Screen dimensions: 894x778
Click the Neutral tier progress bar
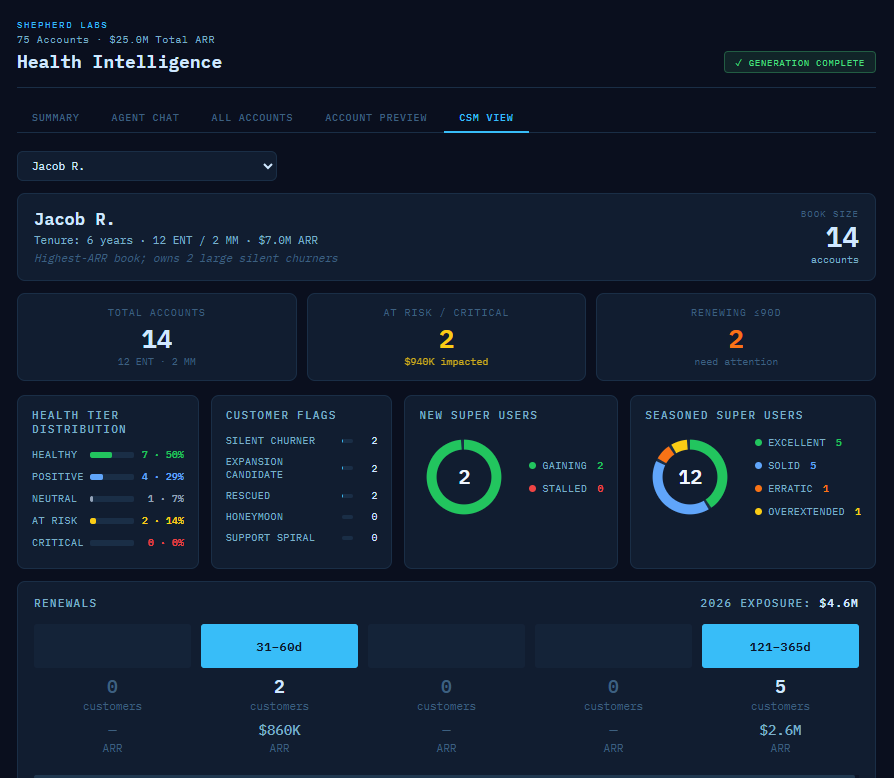112,499
